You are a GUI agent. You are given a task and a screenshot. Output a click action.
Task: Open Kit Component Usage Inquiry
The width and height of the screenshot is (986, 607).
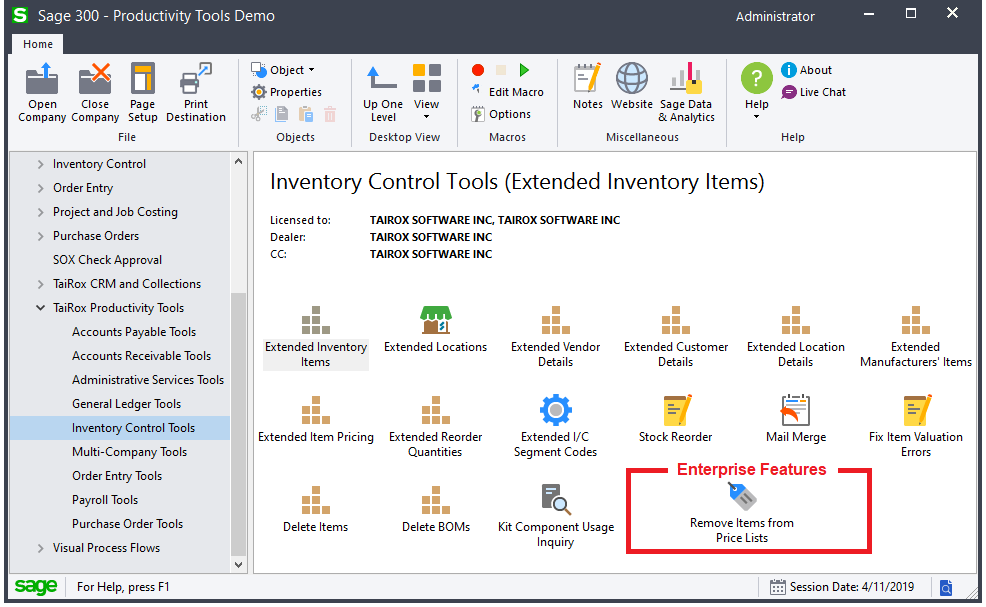pos(555,500)
